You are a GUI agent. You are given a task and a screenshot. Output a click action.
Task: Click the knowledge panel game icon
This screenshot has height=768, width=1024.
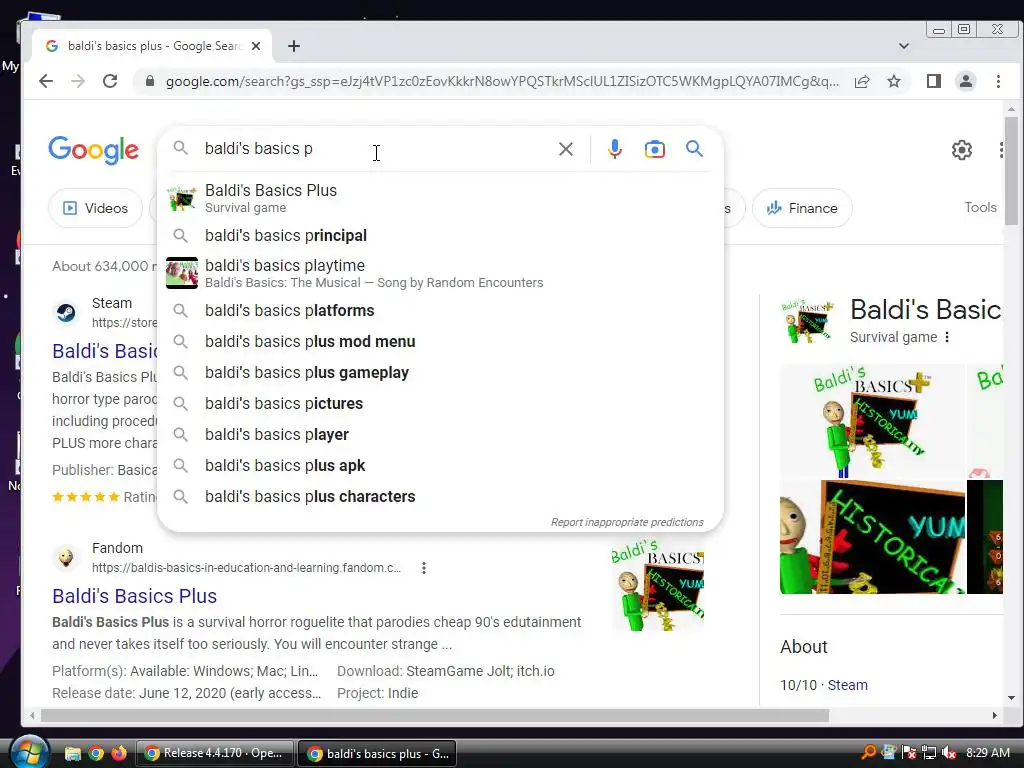point(808,321)
